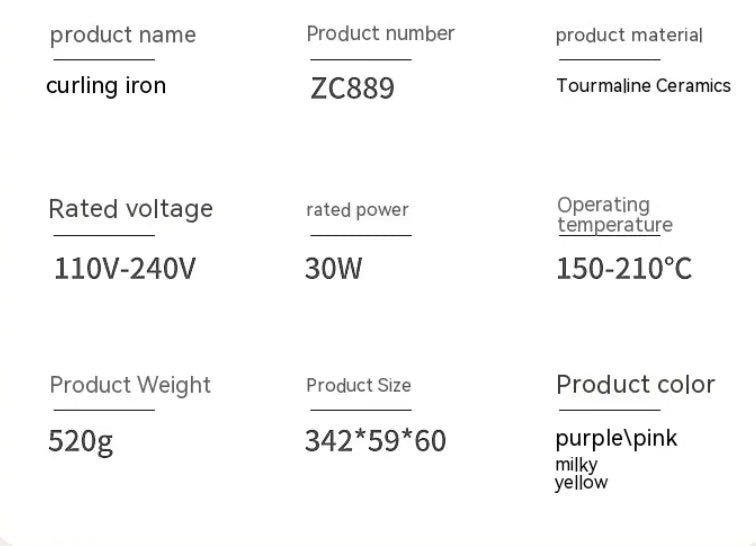Select the "purple\pink" color text

tap(616, 438)
